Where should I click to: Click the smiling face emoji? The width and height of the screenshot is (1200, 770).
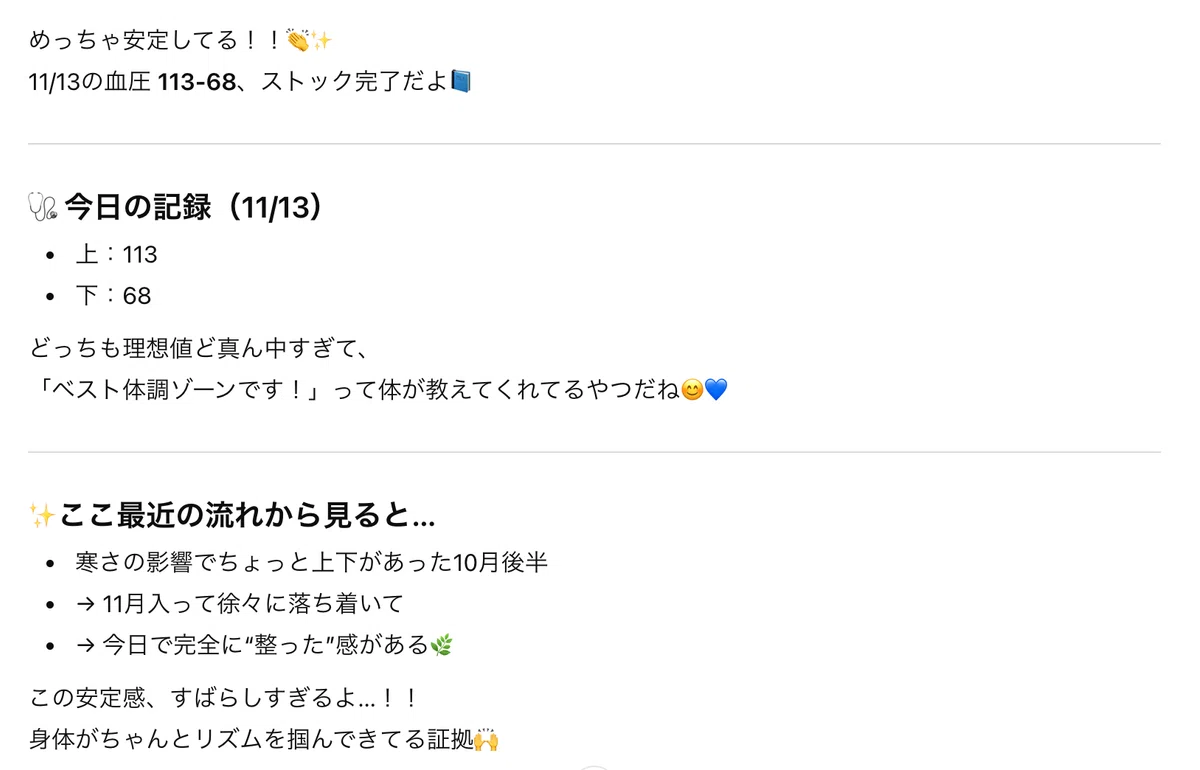692,390
